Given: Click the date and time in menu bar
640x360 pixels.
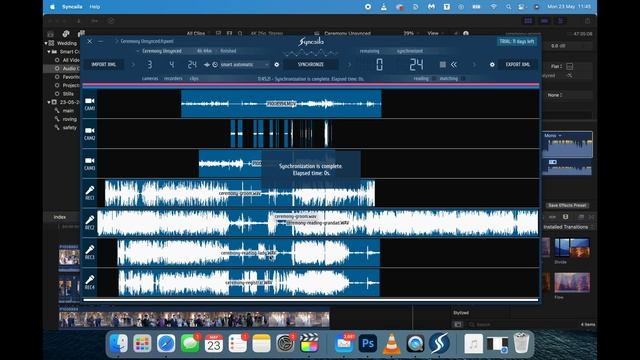Looking at the screenshot, I should point(569,7).
